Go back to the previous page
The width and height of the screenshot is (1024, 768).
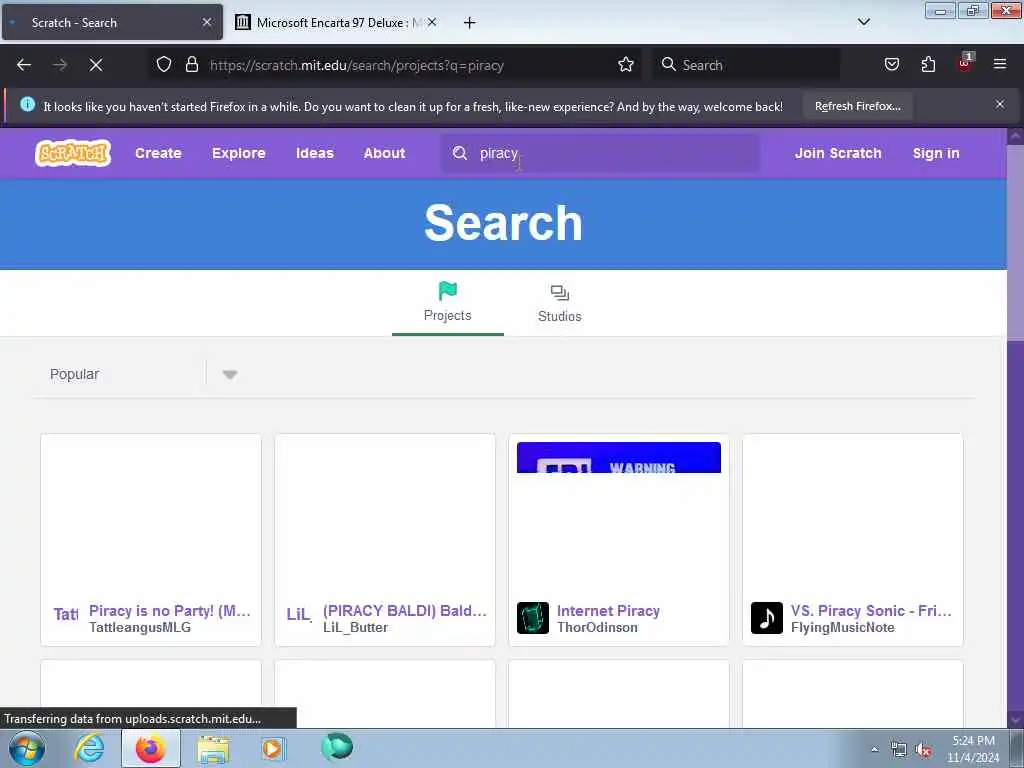(x=24, y=65)
